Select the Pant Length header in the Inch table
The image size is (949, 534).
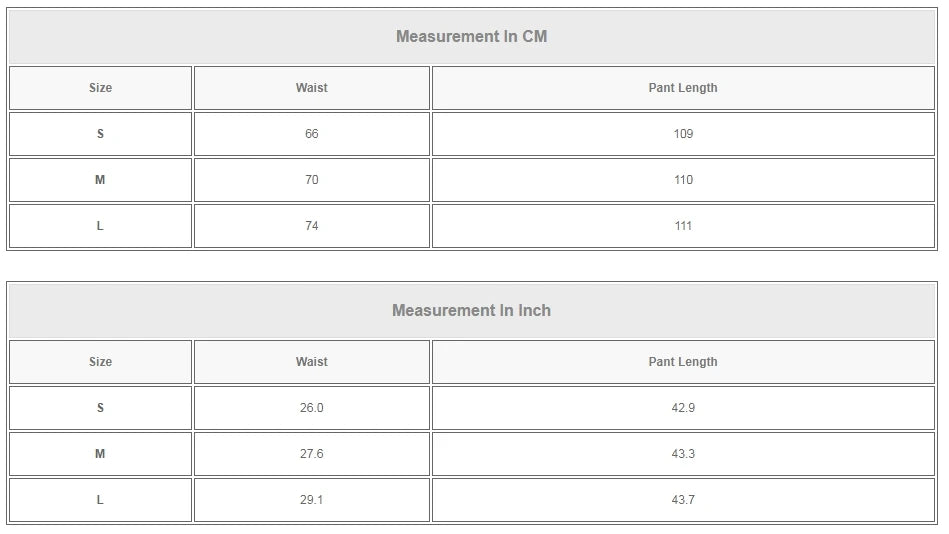click(683, 362)
